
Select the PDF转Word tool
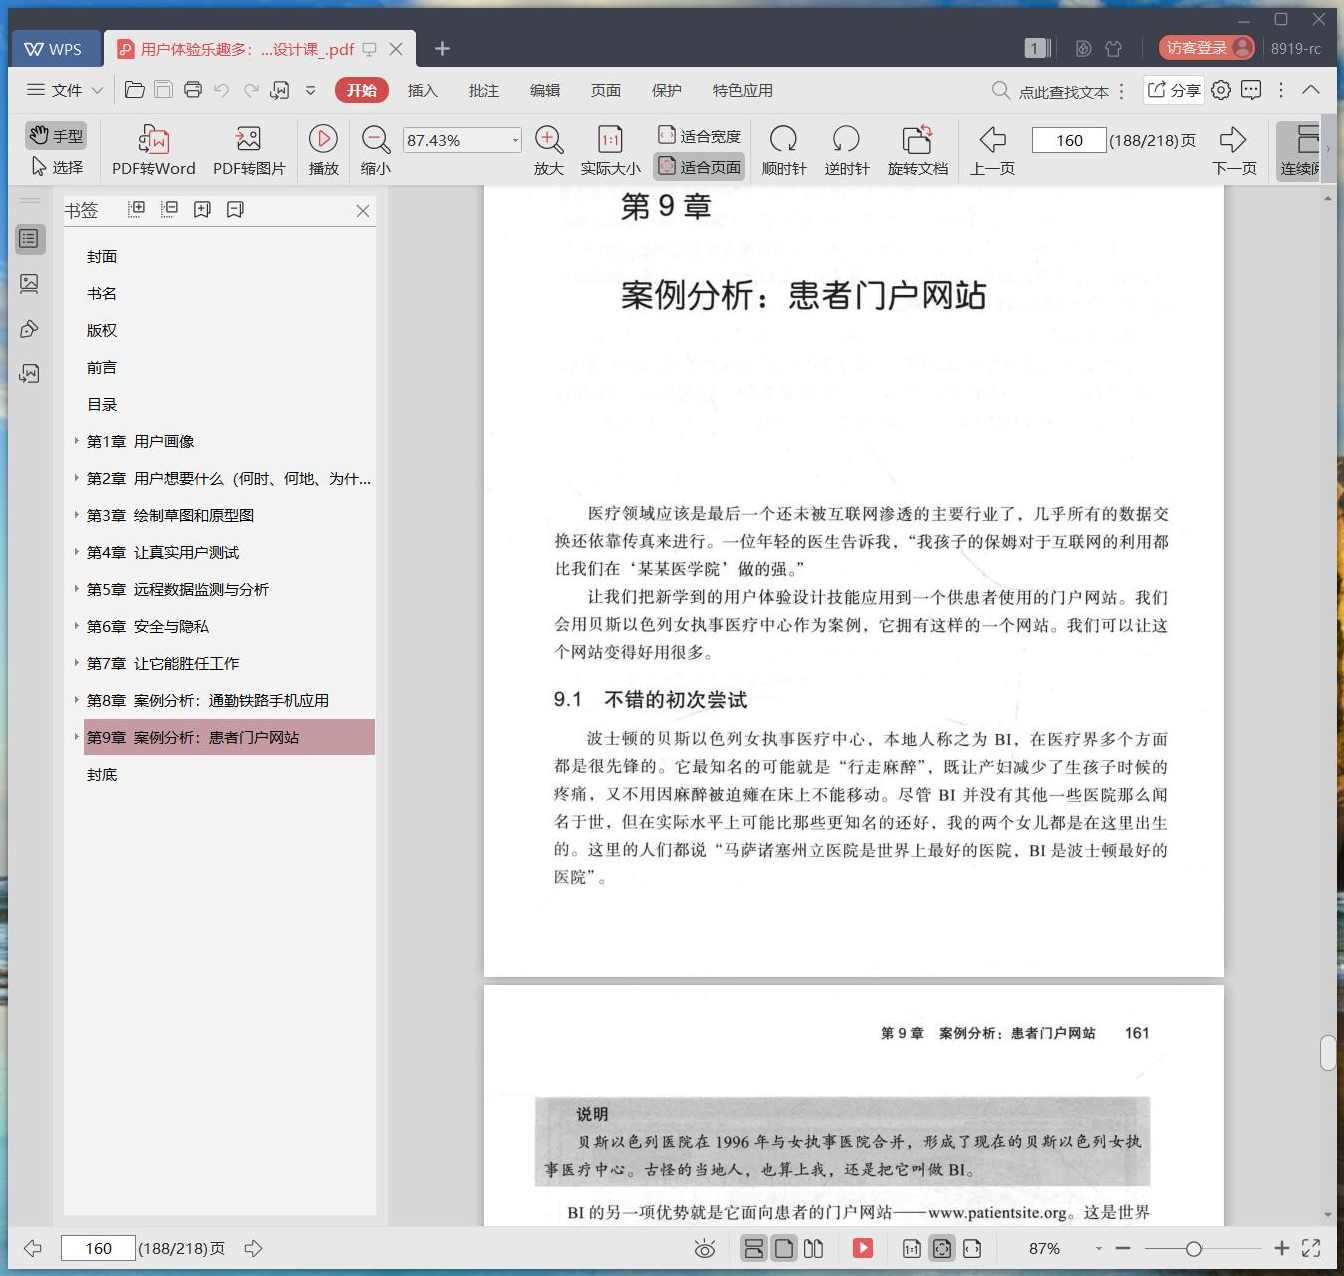[x=153, y=148]
